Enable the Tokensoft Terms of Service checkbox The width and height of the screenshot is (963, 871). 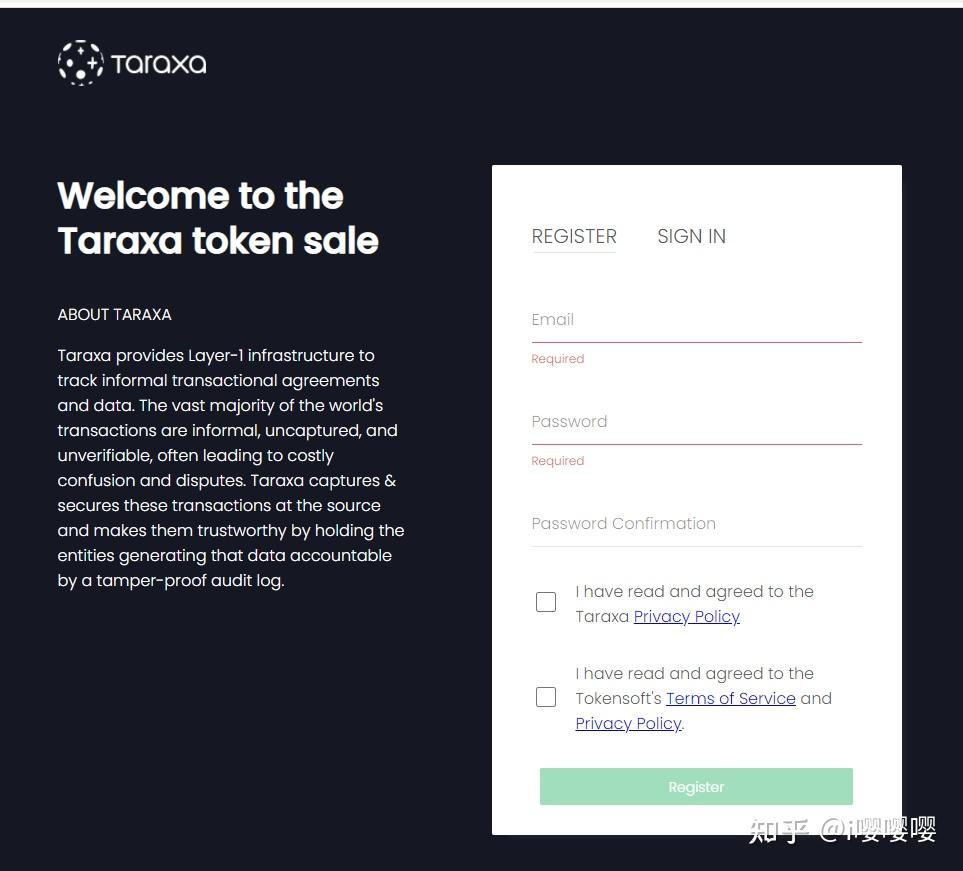546,697
